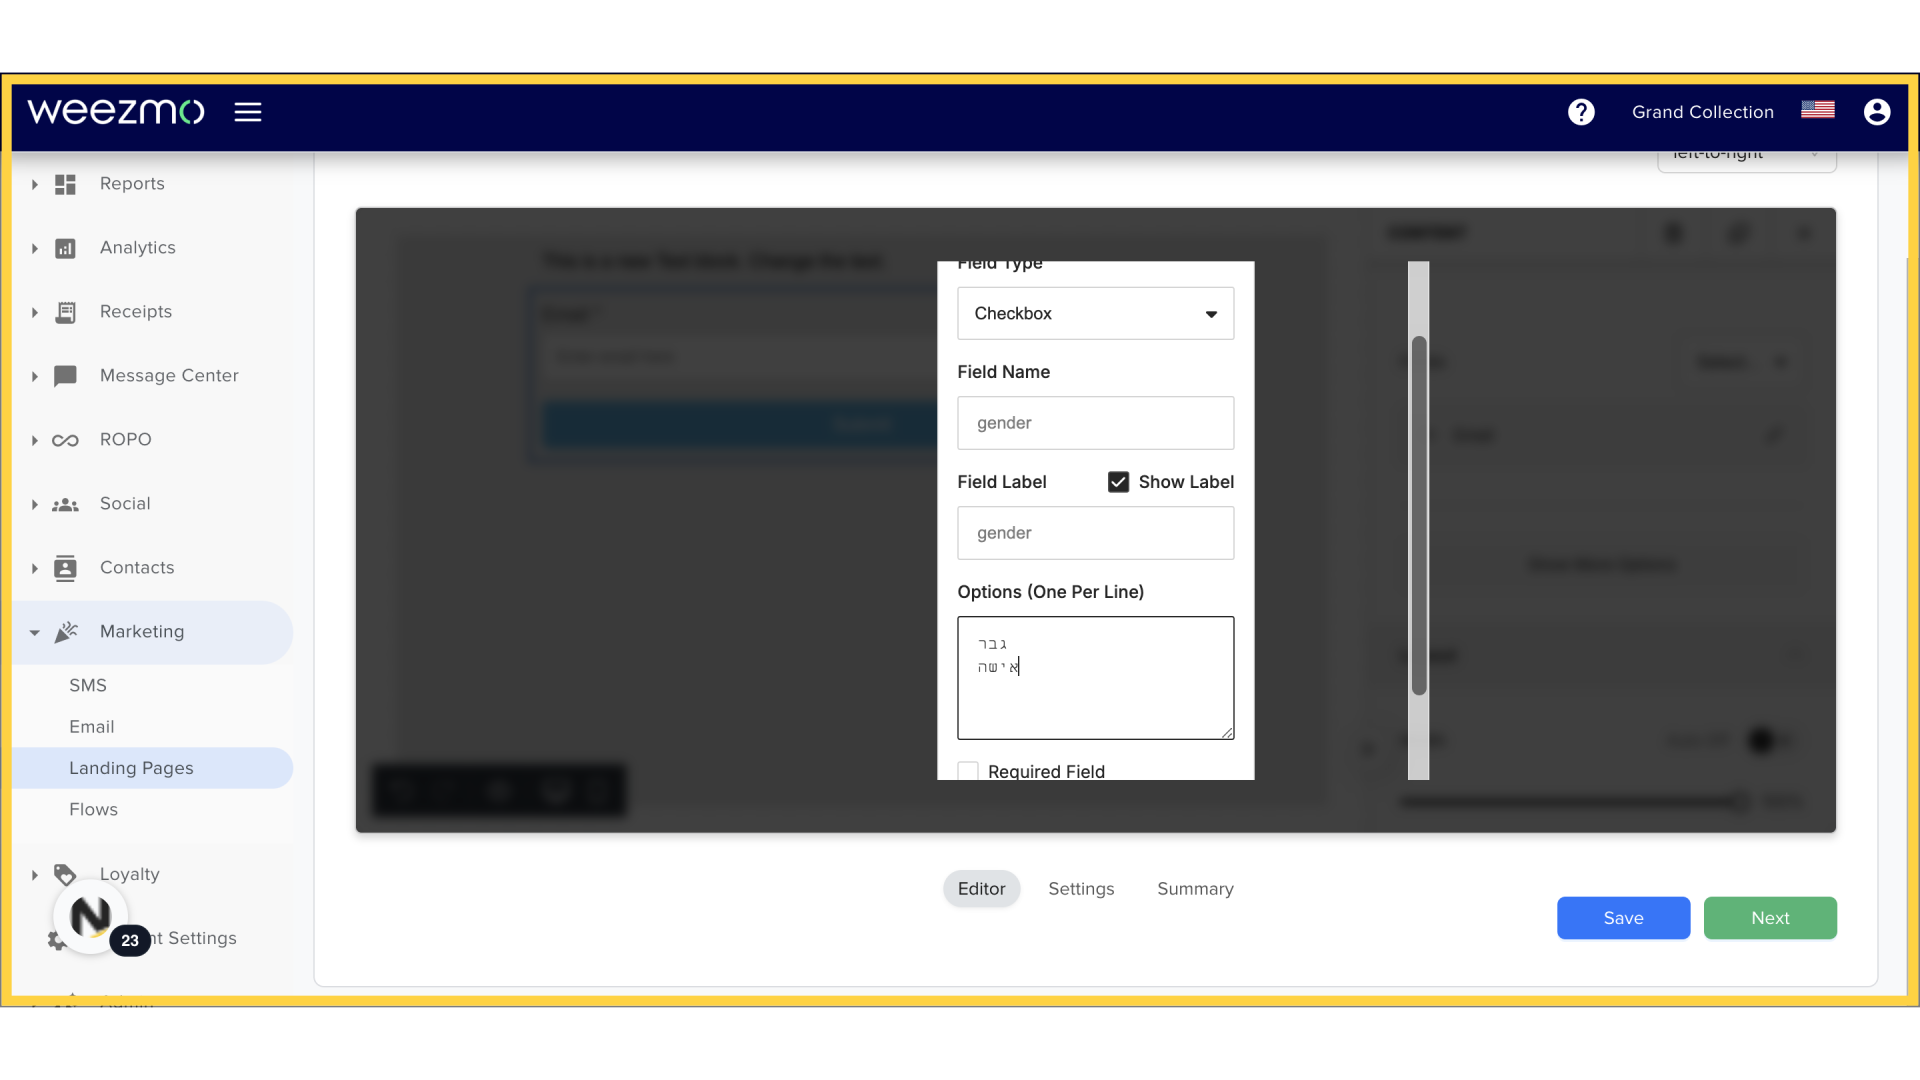
Task: Click the Analytics sidebar icon
Action: tap(66, 247)
